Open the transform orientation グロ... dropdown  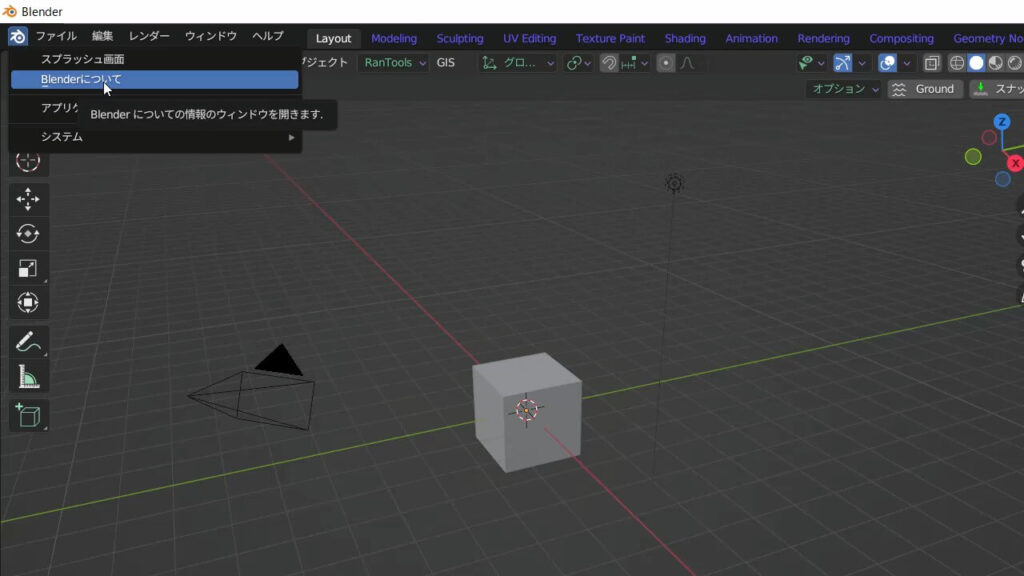point(519,63)
